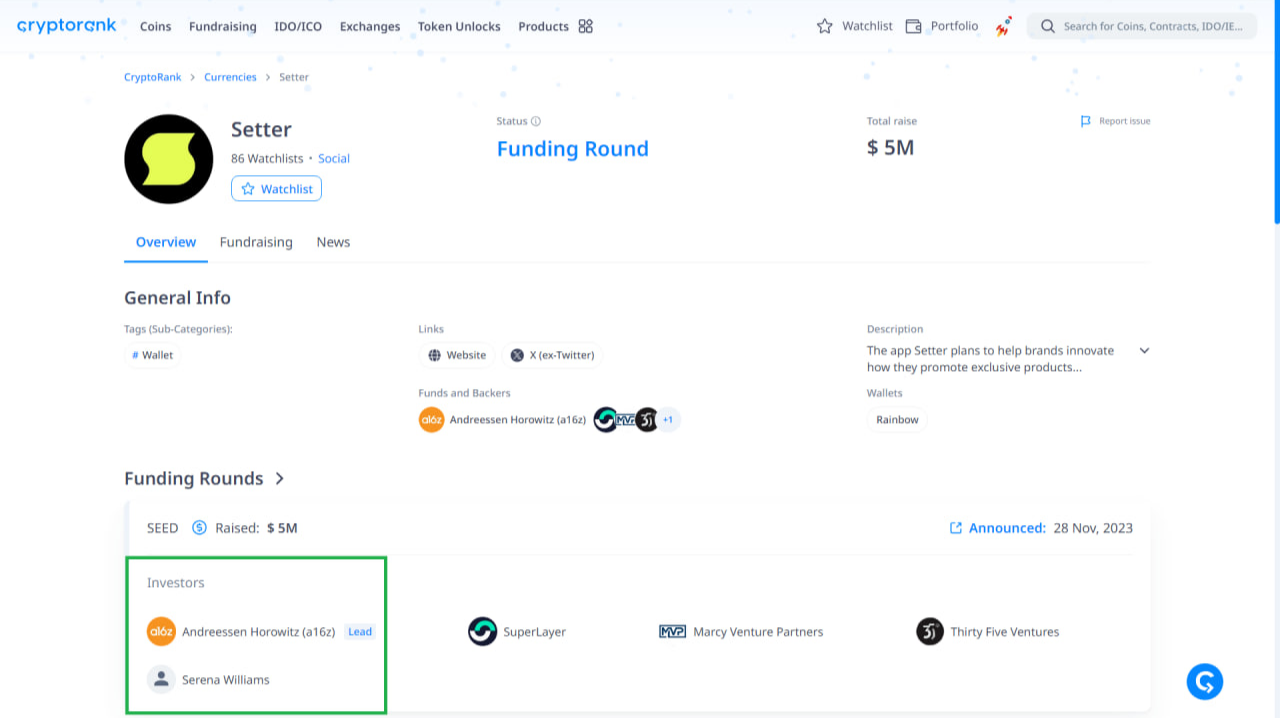
Task: Click the Wallet tag chip
Action: pyautogui.click(x=152, y=355)
